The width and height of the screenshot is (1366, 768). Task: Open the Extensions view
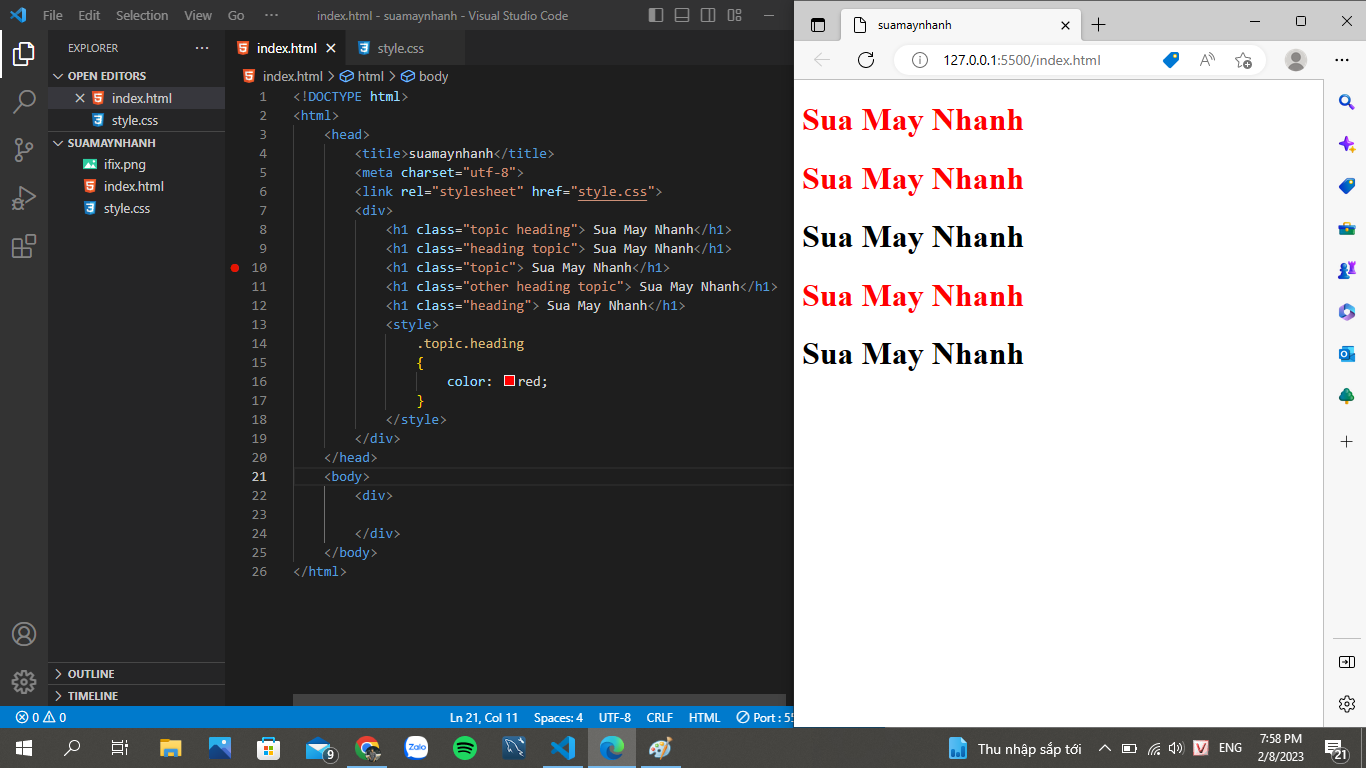coord(24,246)
